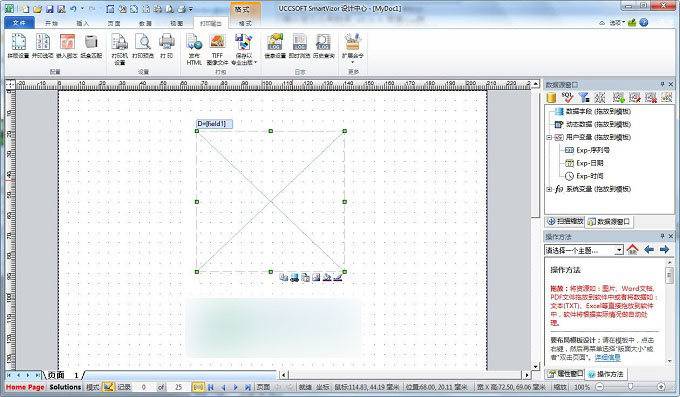Collapse the user variables tree node

point(549,137)
